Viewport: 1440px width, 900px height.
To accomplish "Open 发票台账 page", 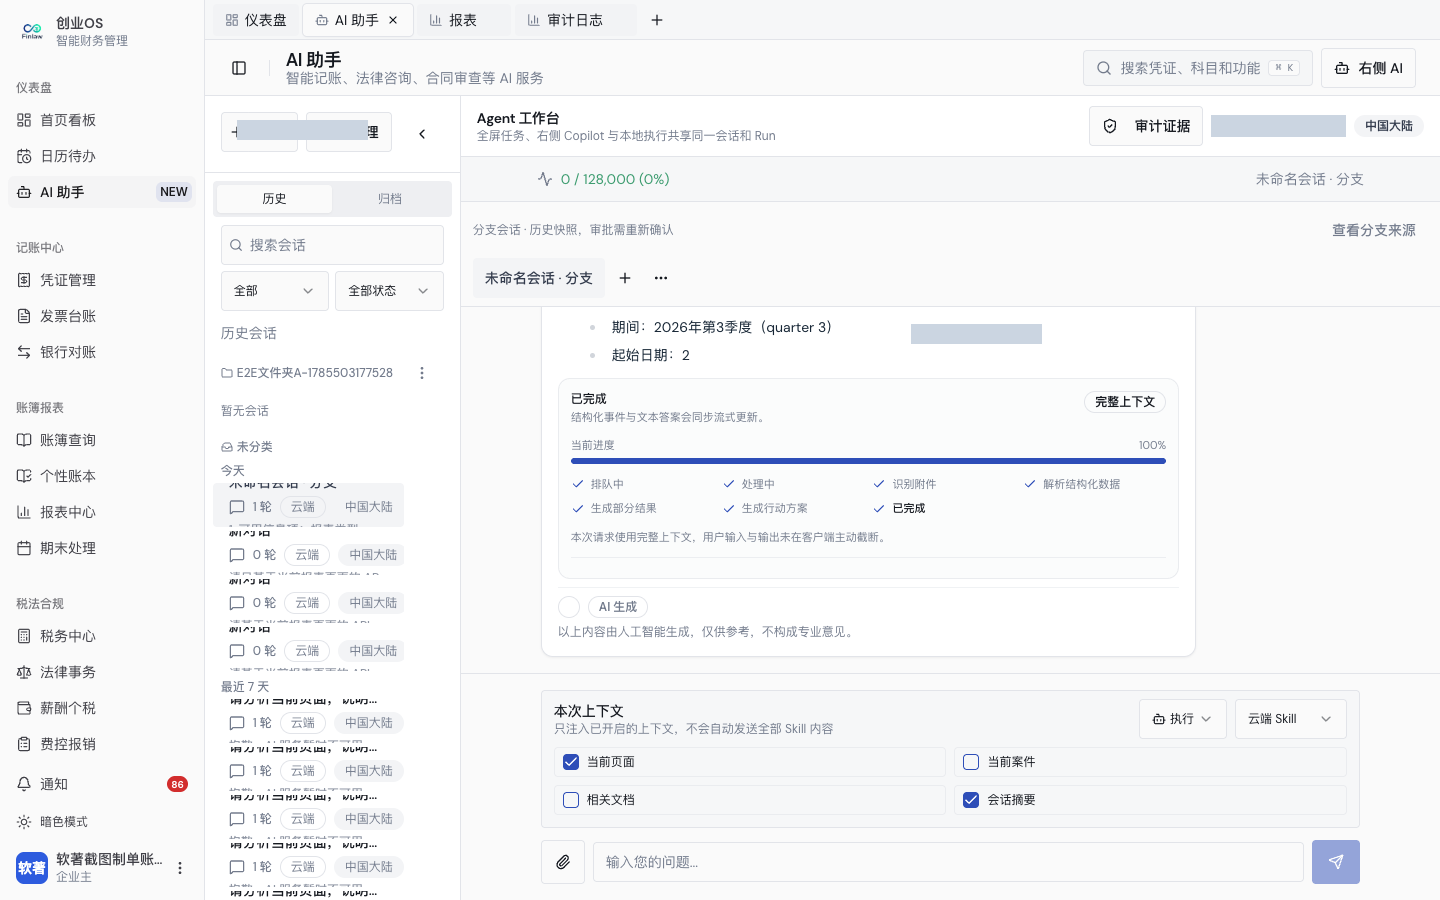I will [x=101, y=316].
